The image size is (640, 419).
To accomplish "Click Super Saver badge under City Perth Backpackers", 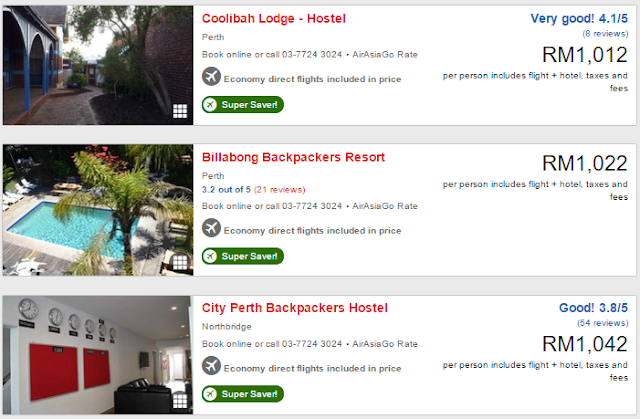I will point(243,394).
